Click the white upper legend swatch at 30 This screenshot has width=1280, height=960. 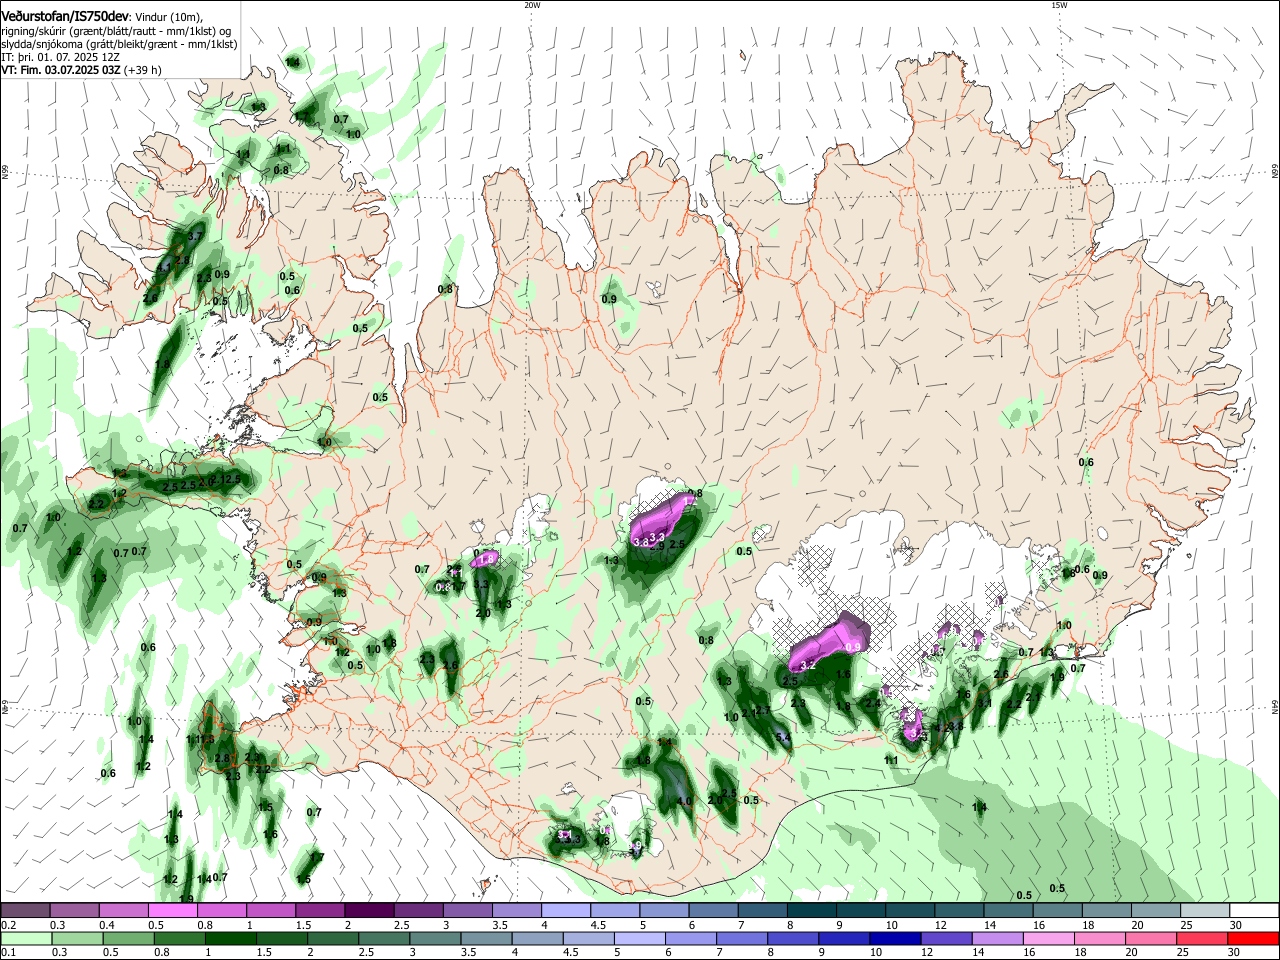coord(1252,910)
